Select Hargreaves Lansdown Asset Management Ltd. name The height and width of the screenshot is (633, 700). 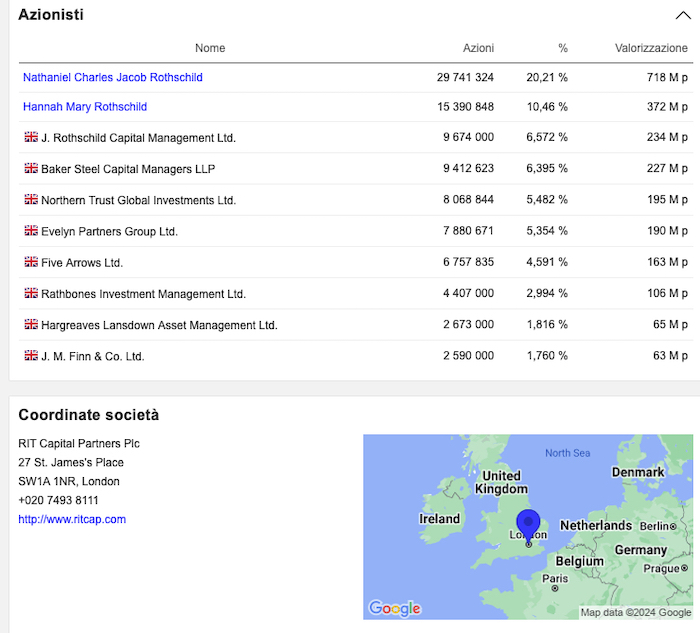tap(159, 325)
